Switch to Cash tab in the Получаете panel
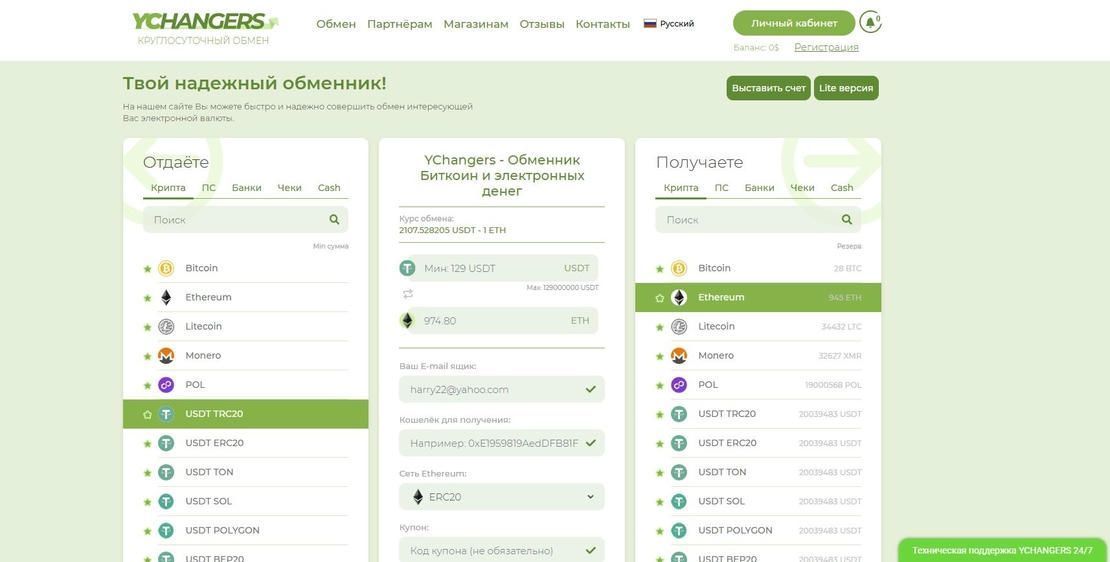Viewport: 1110px width, 562px height. (x=842, y=188)
